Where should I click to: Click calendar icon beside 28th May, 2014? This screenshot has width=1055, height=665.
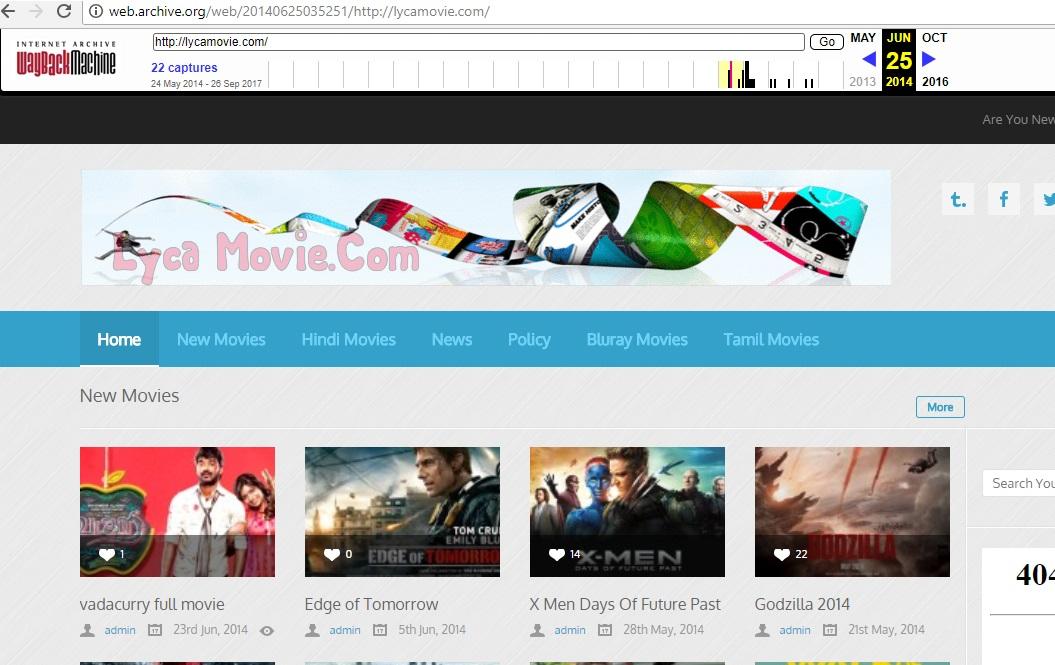(x=605, y=630)
